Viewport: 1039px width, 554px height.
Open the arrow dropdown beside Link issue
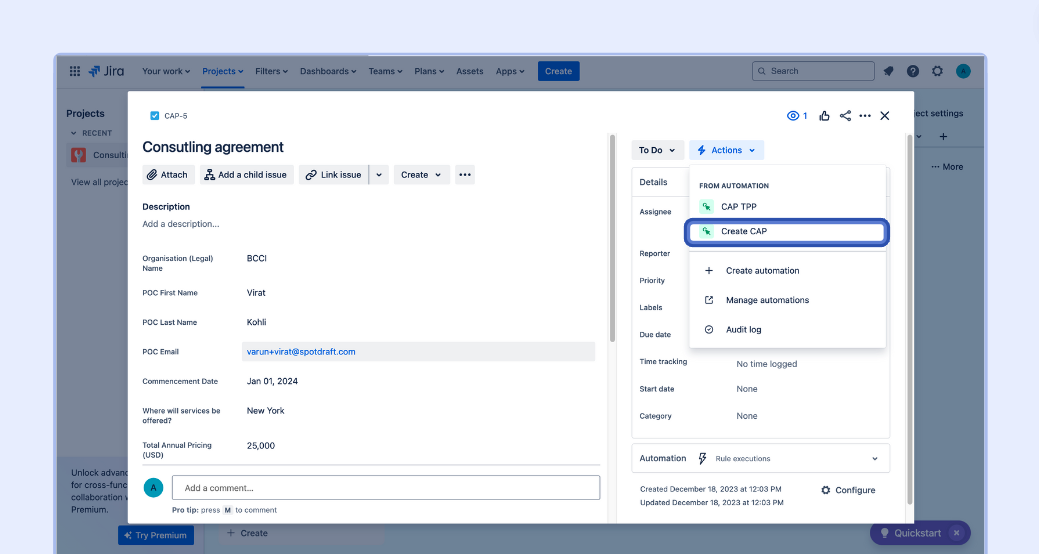tap(379, 175)
